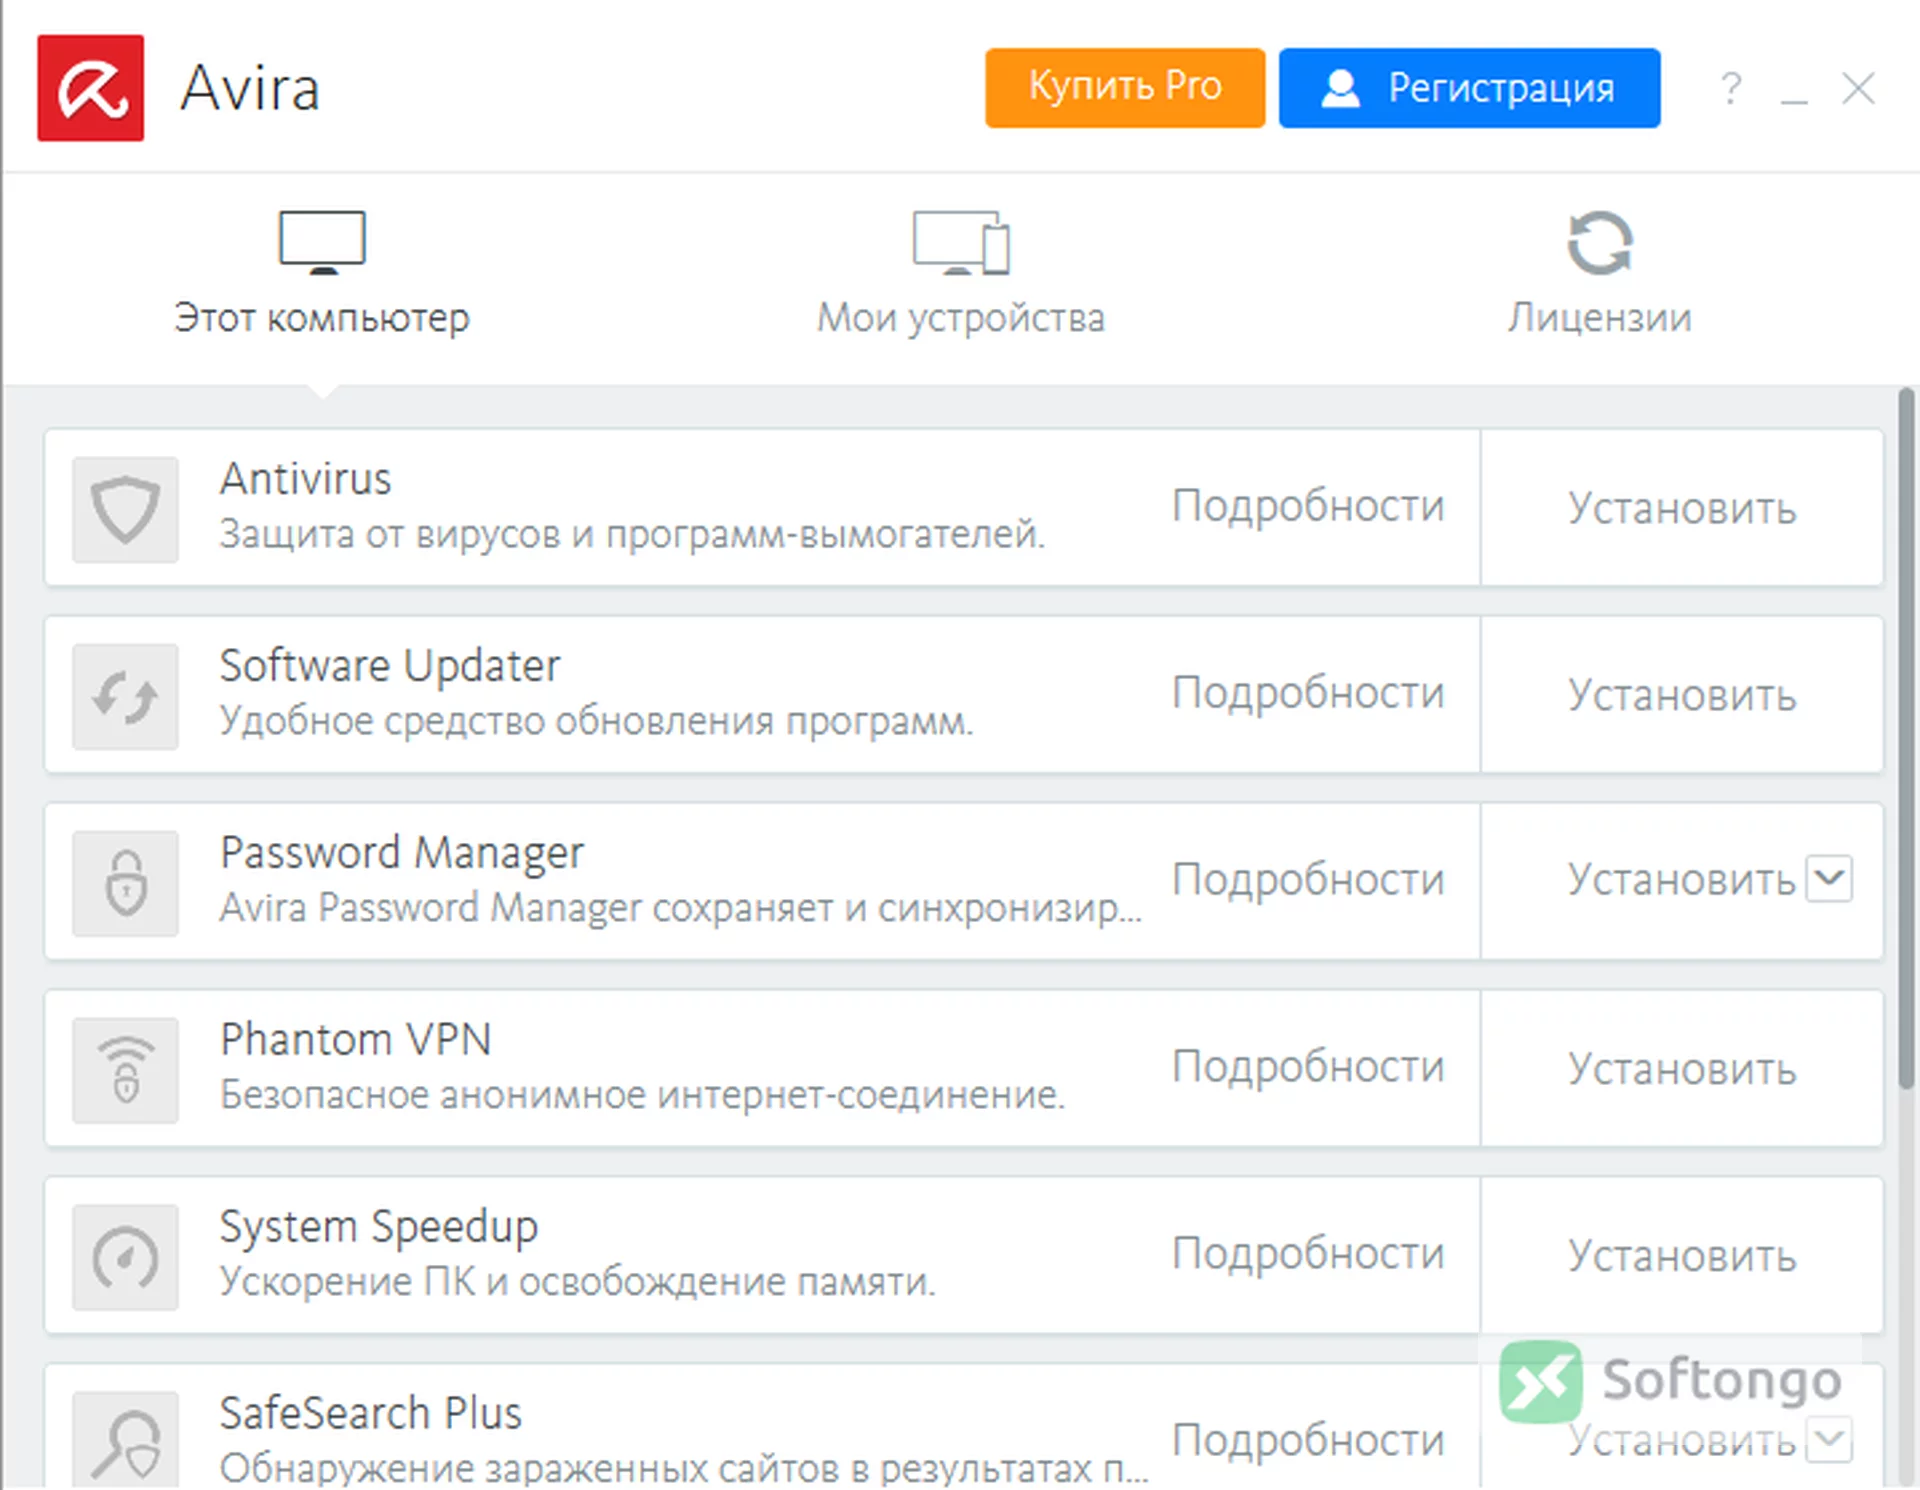Close the Avira window
Image resolution: width=1920 pixels, height=1490 pixels.
coord(1859,88)
